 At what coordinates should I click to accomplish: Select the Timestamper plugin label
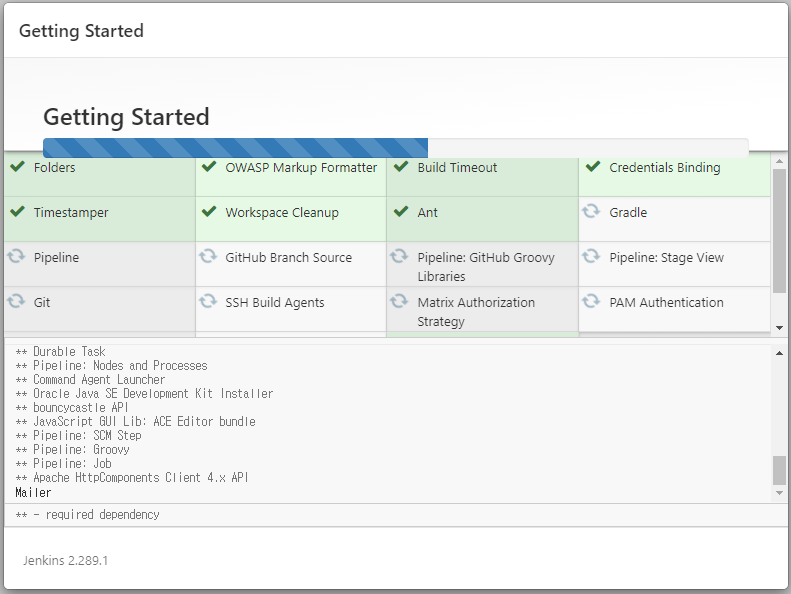71,213
